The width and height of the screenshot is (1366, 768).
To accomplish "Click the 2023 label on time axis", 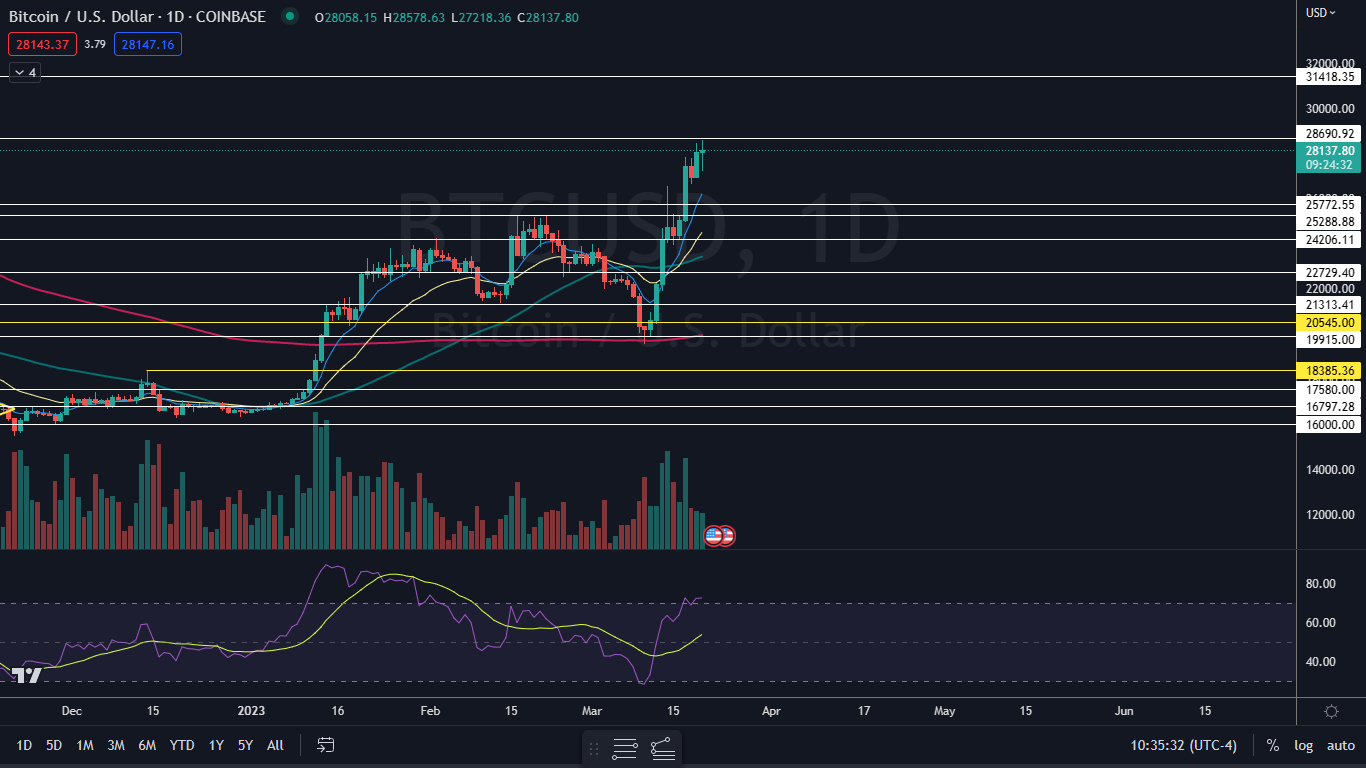I will coord(251,711).
